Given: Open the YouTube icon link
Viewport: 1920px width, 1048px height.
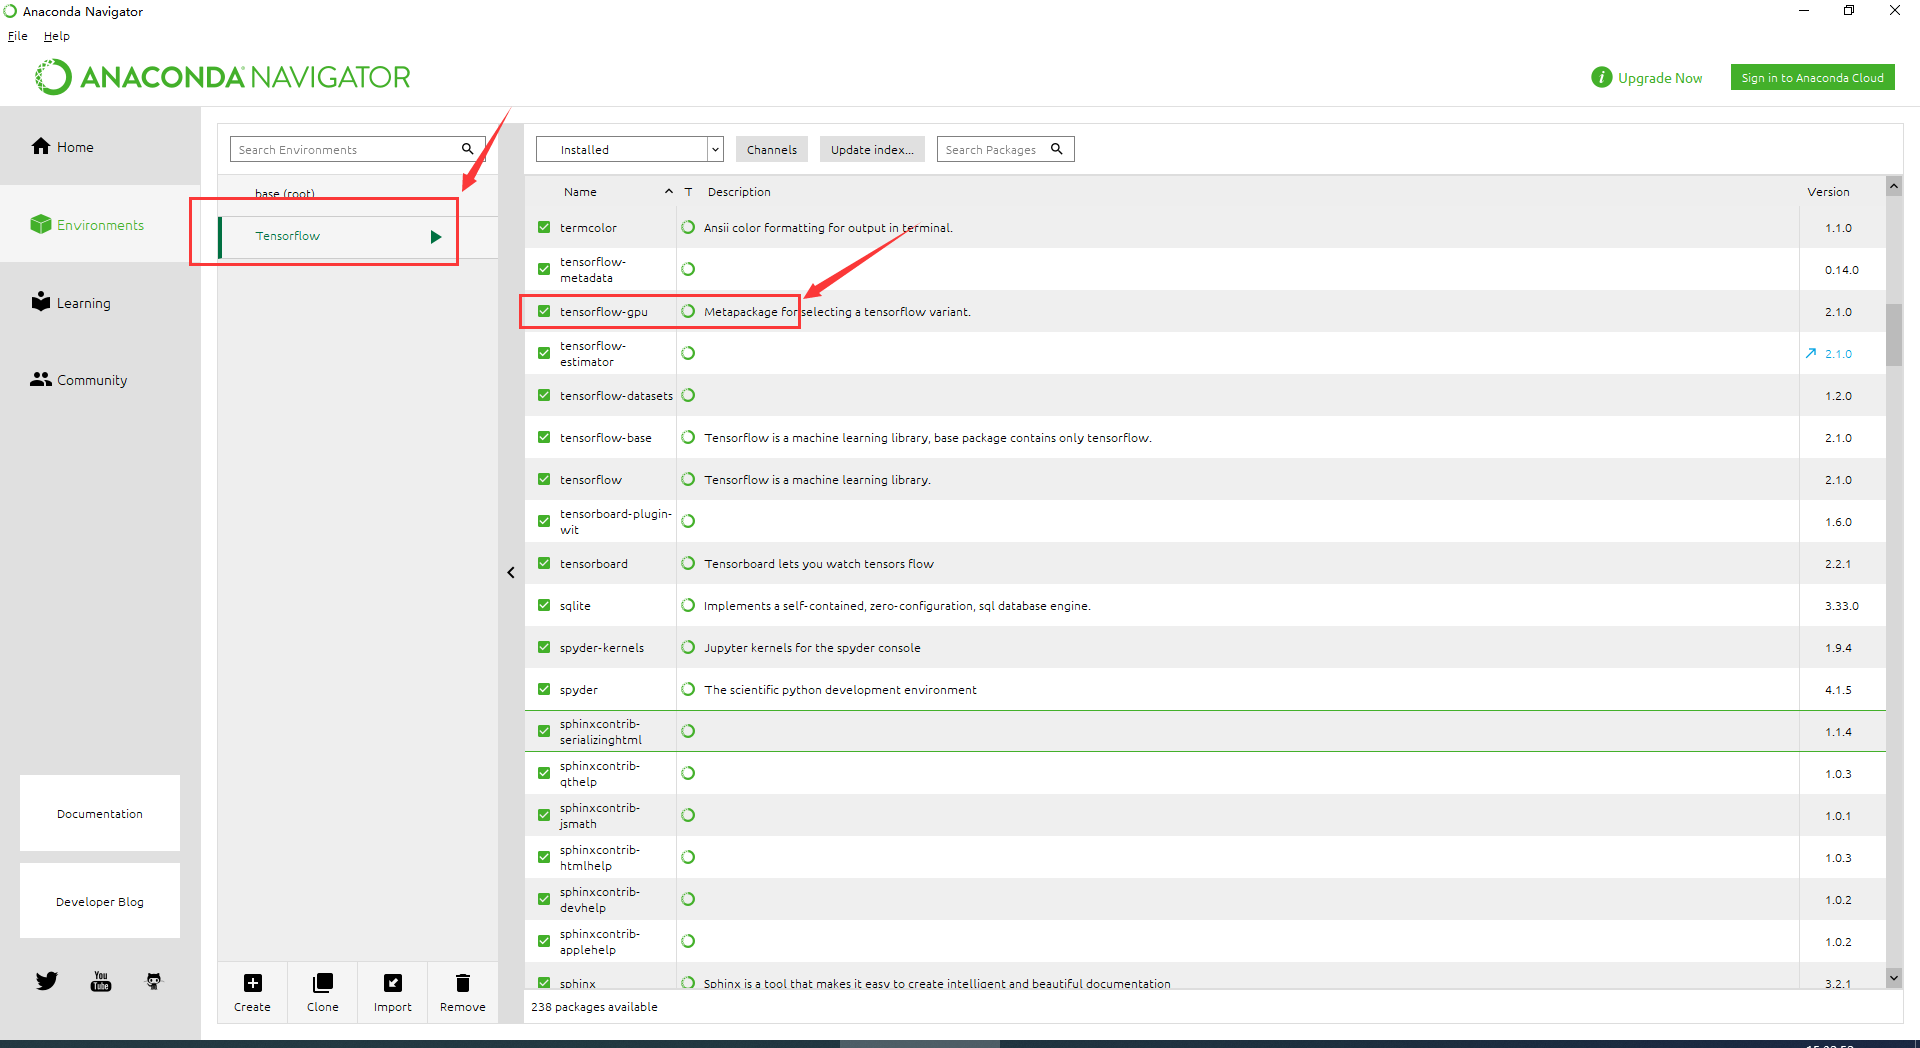Looking at the screenshot, I should click(x=101, y=981).
